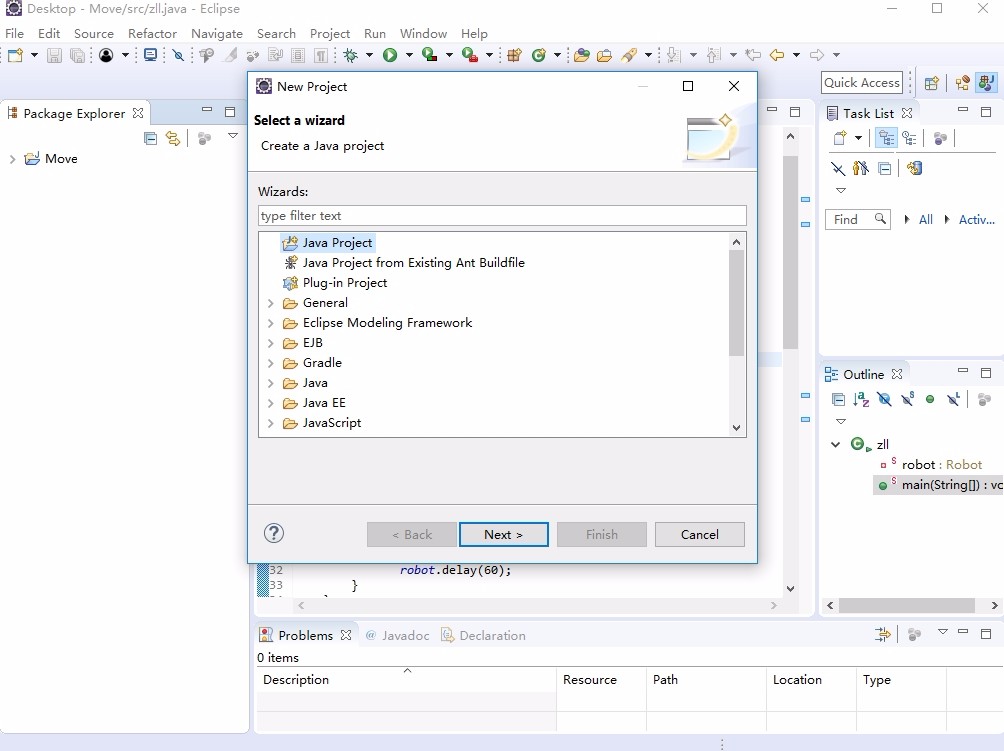
Task: Select Java Project wizard entry
Action: (327, 243)
